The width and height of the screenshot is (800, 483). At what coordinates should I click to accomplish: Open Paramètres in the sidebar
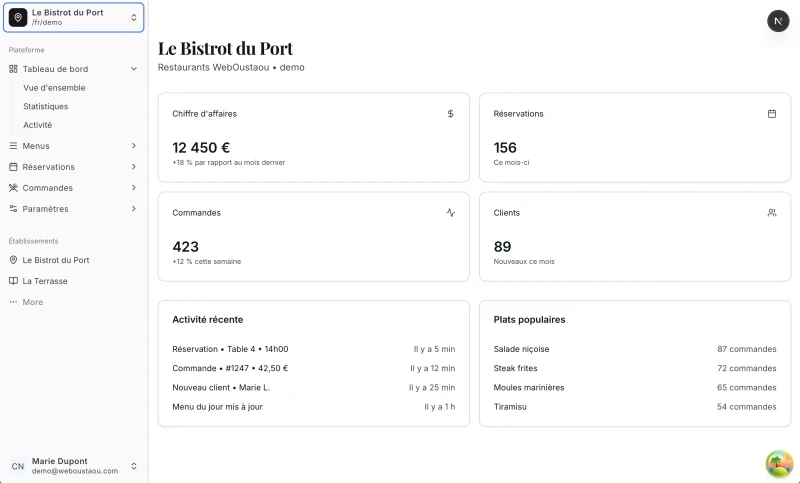(x=73, y=209)
